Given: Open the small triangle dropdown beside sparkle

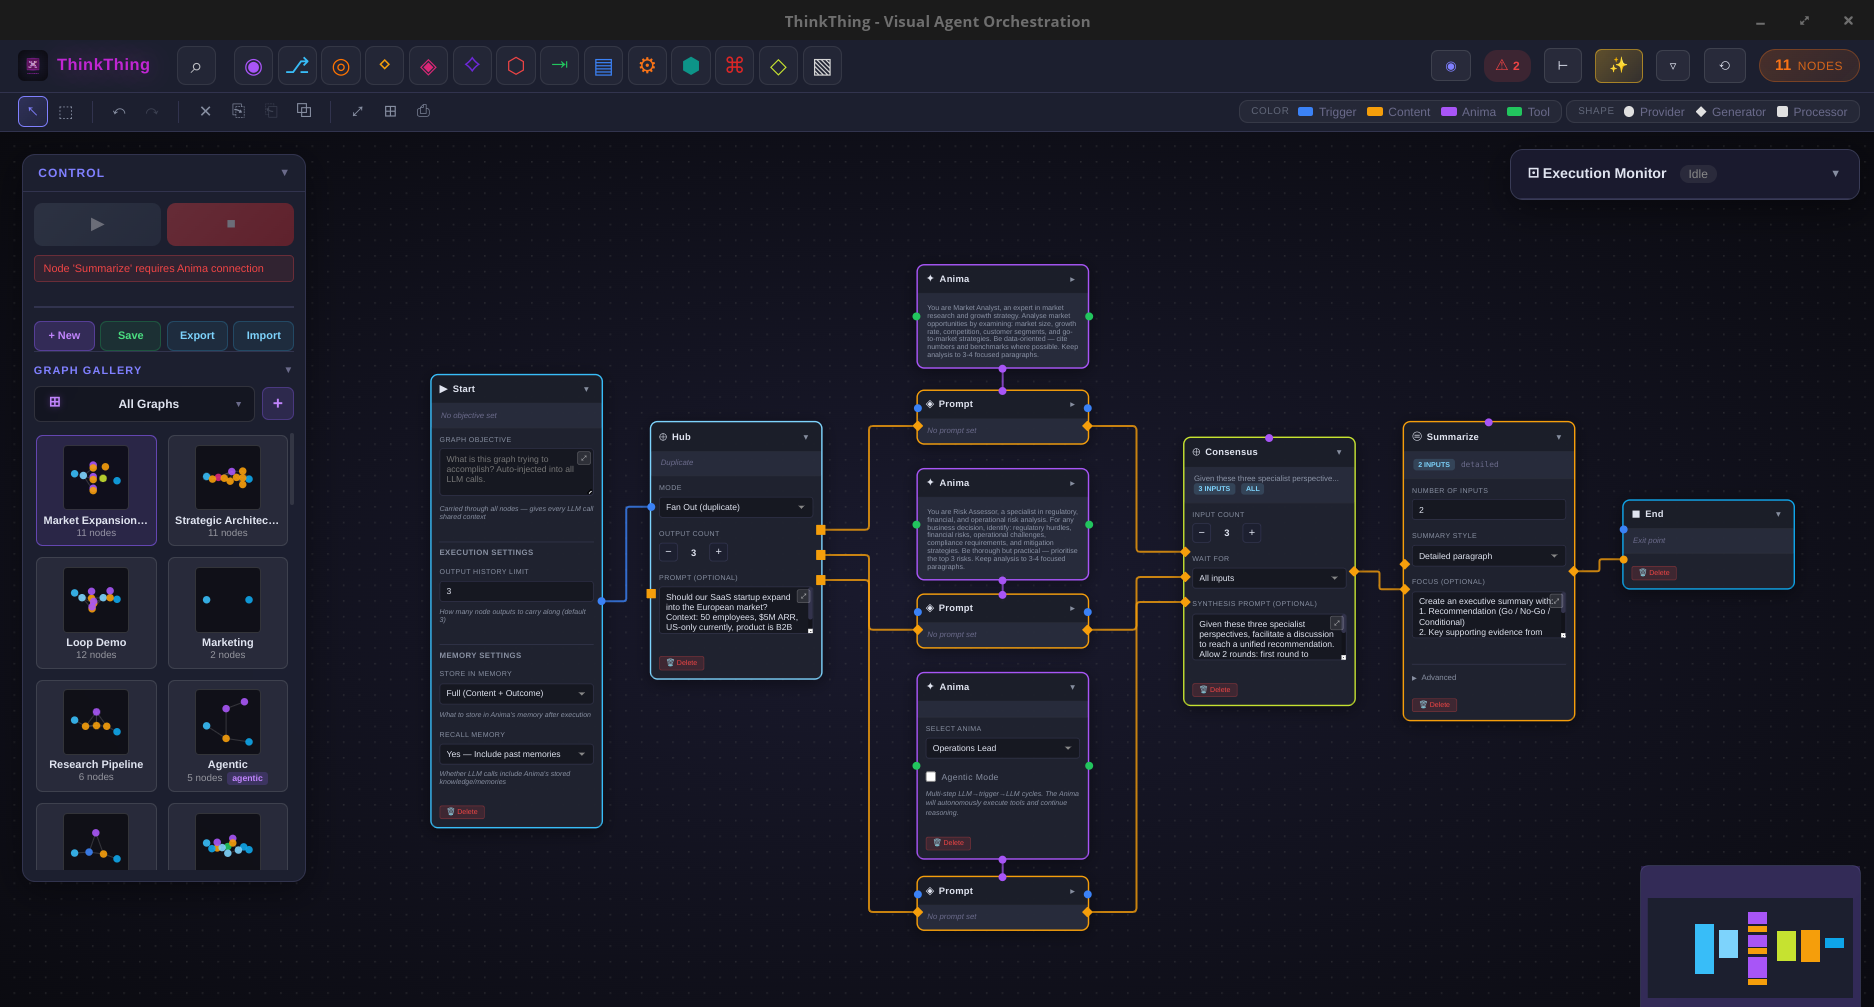Looking at the screenshot, I should coord(1673,66).
